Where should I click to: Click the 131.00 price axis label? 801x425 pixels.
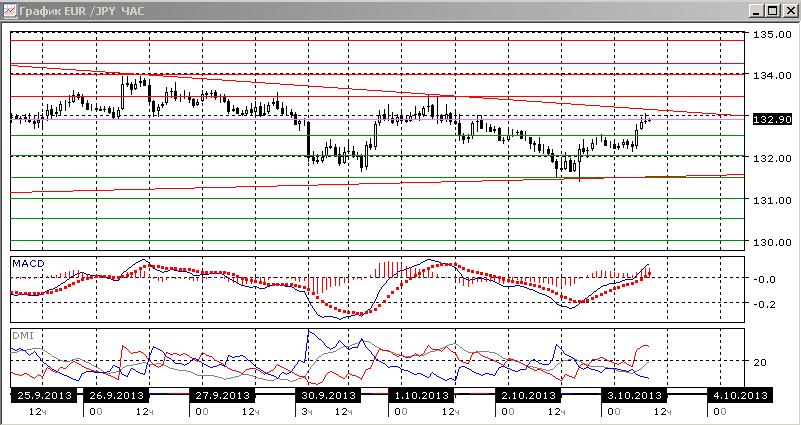[x=772, y=200]
